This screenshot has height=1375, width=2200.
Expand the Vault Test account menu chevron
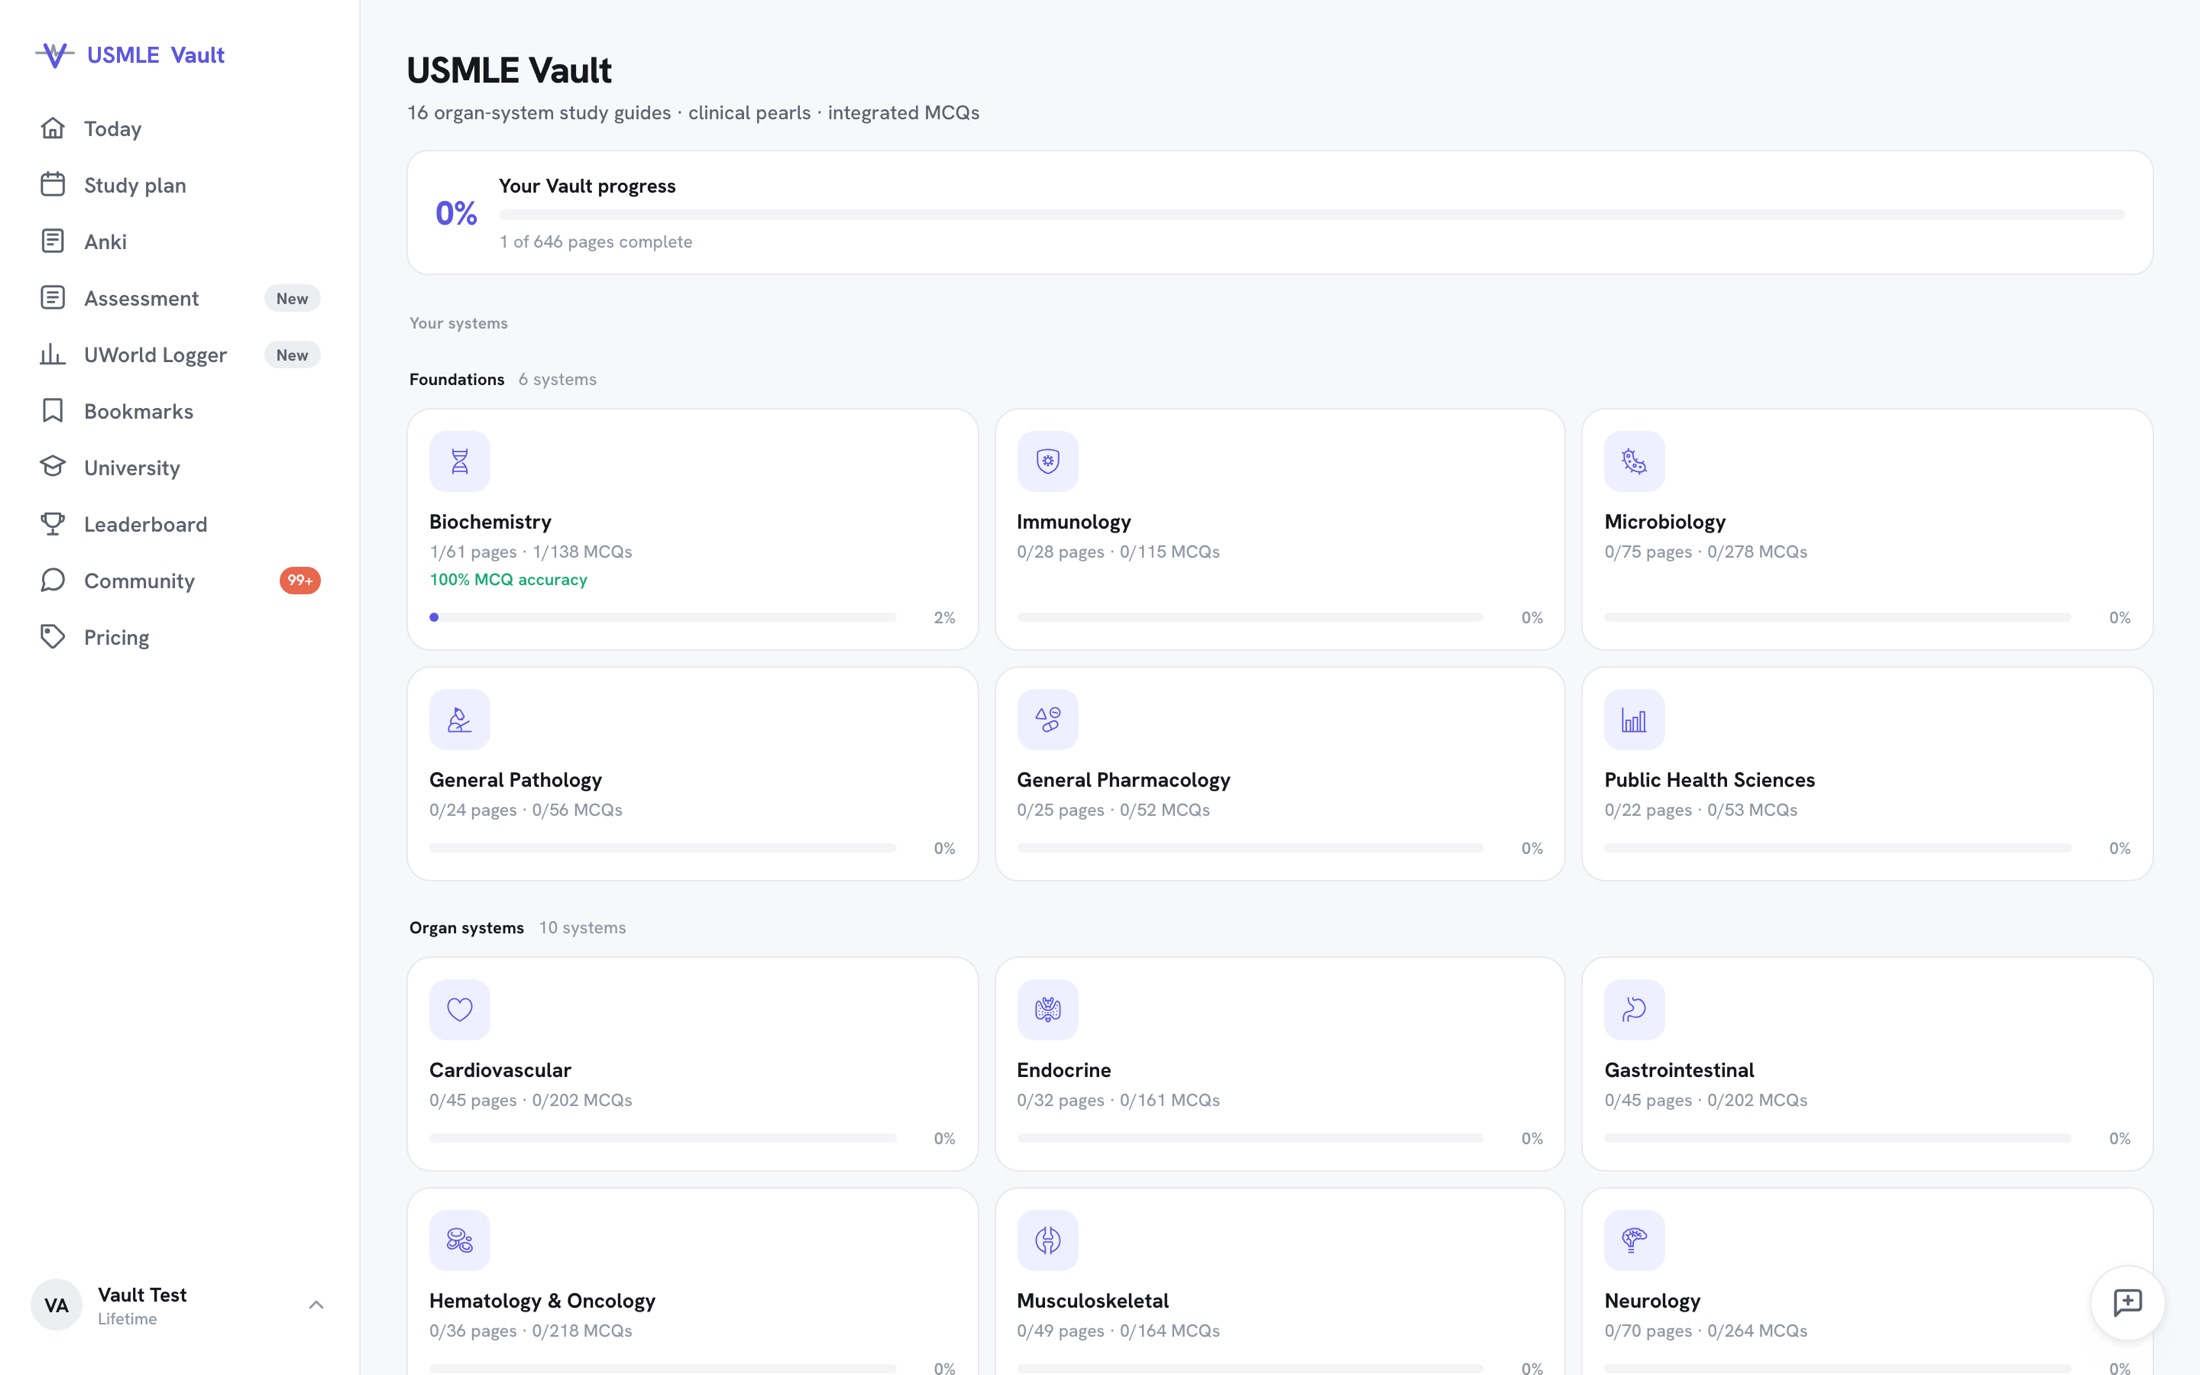(316, 1305)
